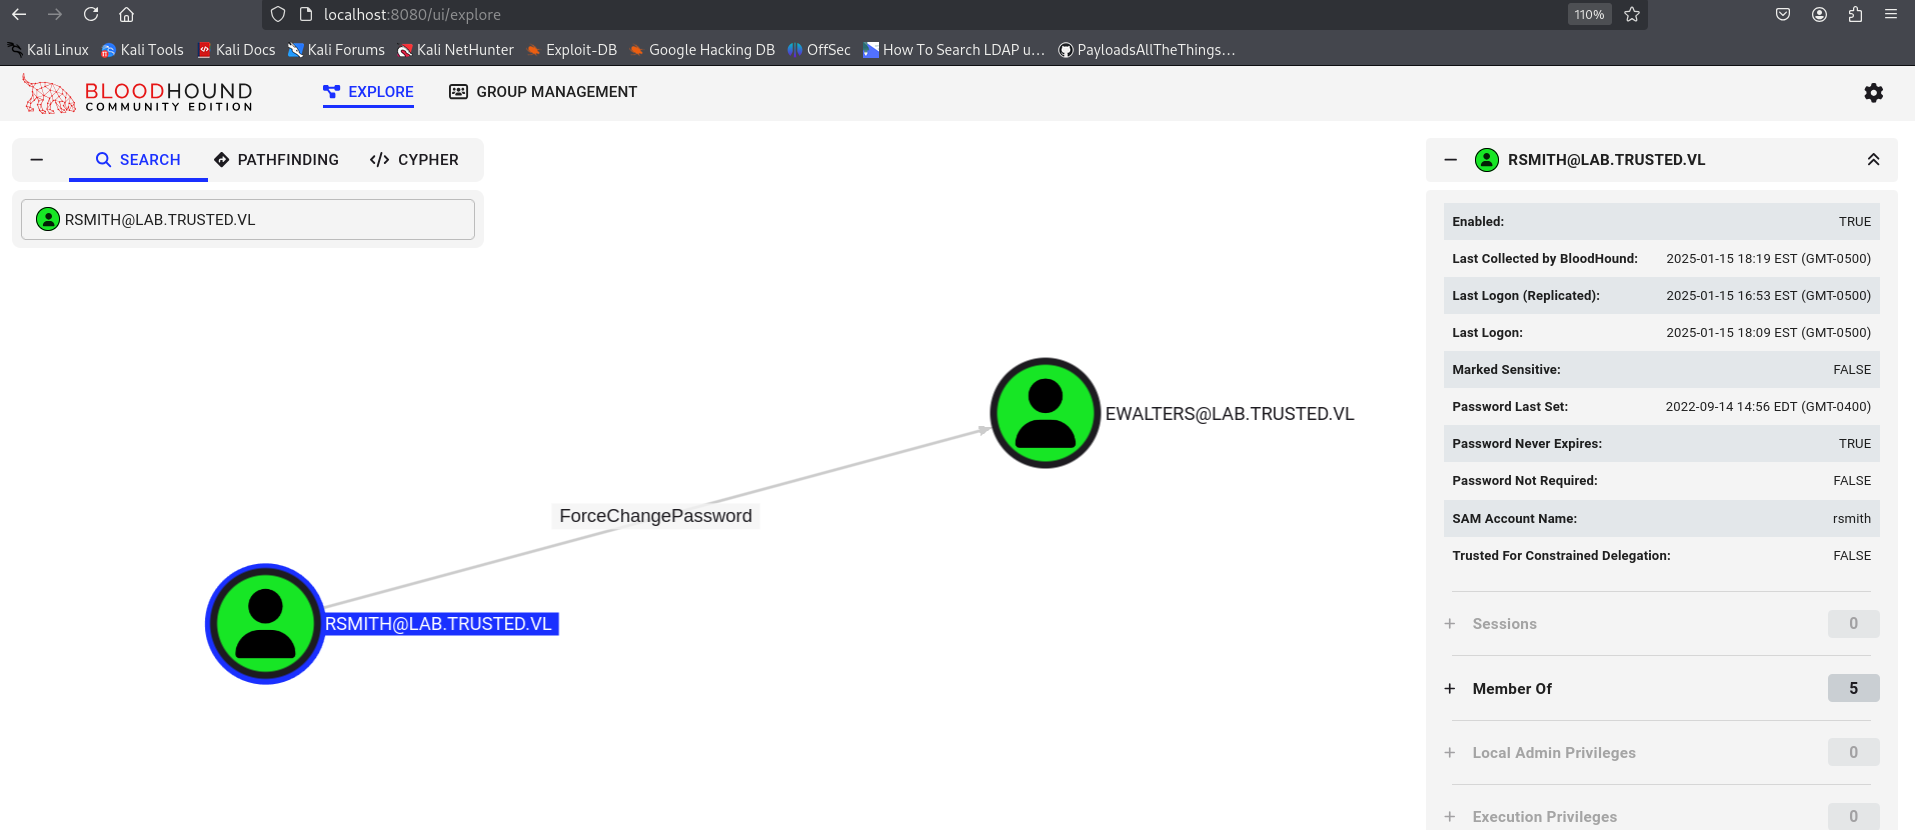Image resolution: width=1915 pixels, height=830 pixels.
Task: Click the BloodHound Community Edition logo
Action: point(137,94)
